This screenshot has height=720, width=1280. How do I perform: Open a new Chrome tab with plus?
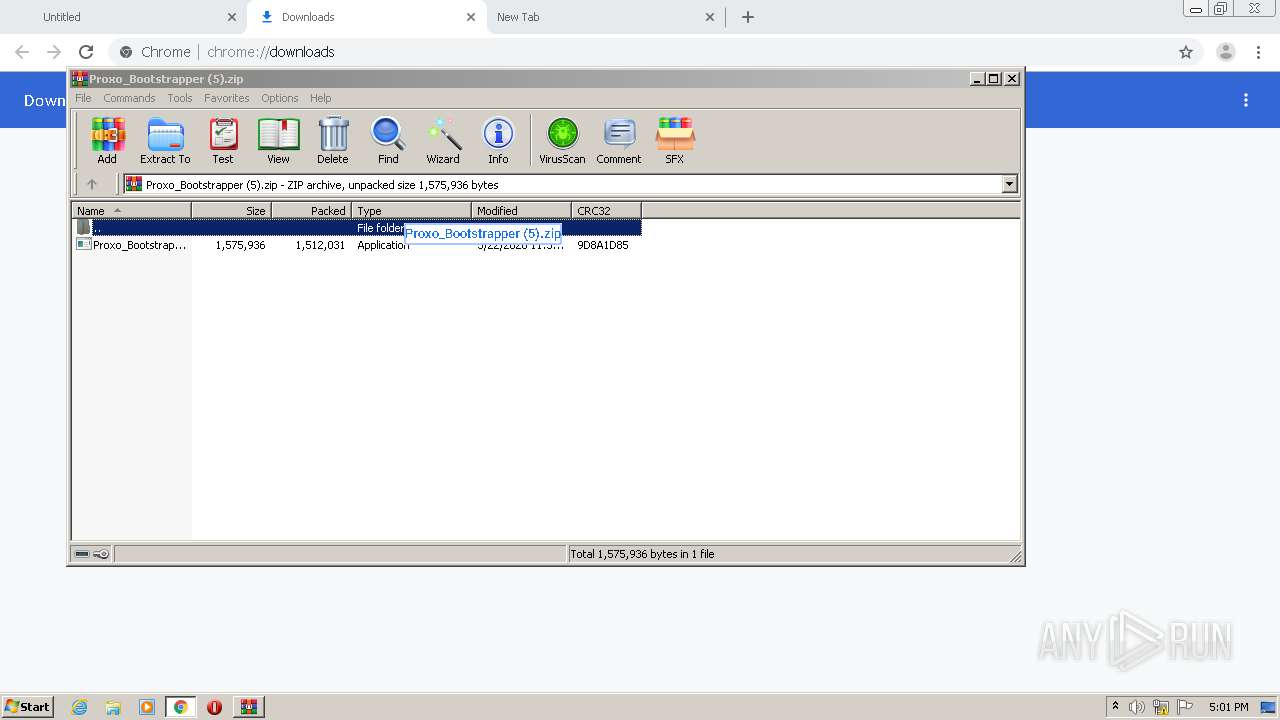point(748,17)
